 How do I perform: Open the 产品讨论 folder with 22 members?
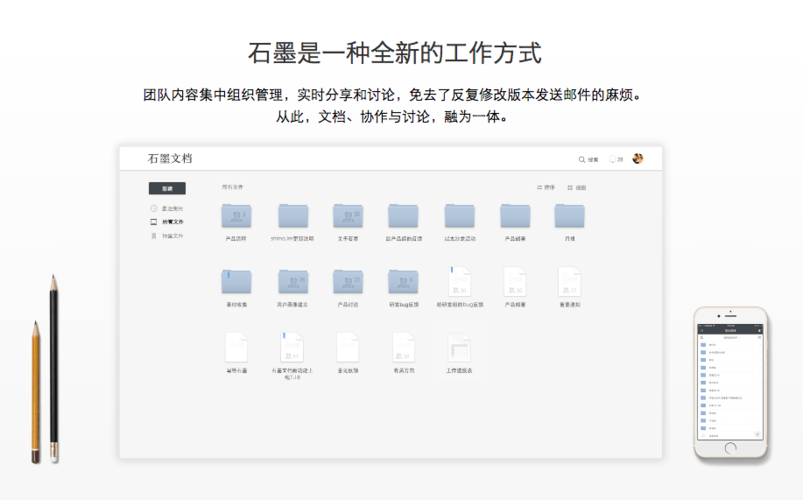(348, 282)
